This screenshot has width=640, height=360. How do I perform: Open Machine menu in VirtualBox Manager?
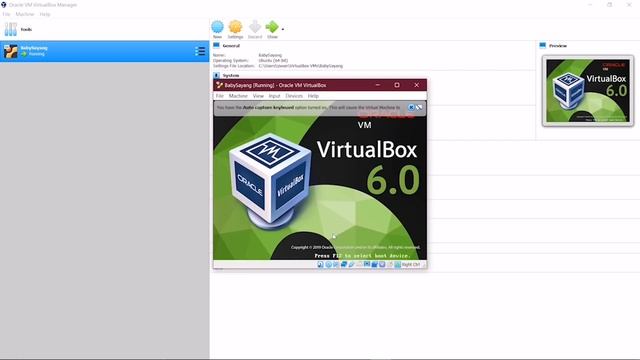[25, 14]
